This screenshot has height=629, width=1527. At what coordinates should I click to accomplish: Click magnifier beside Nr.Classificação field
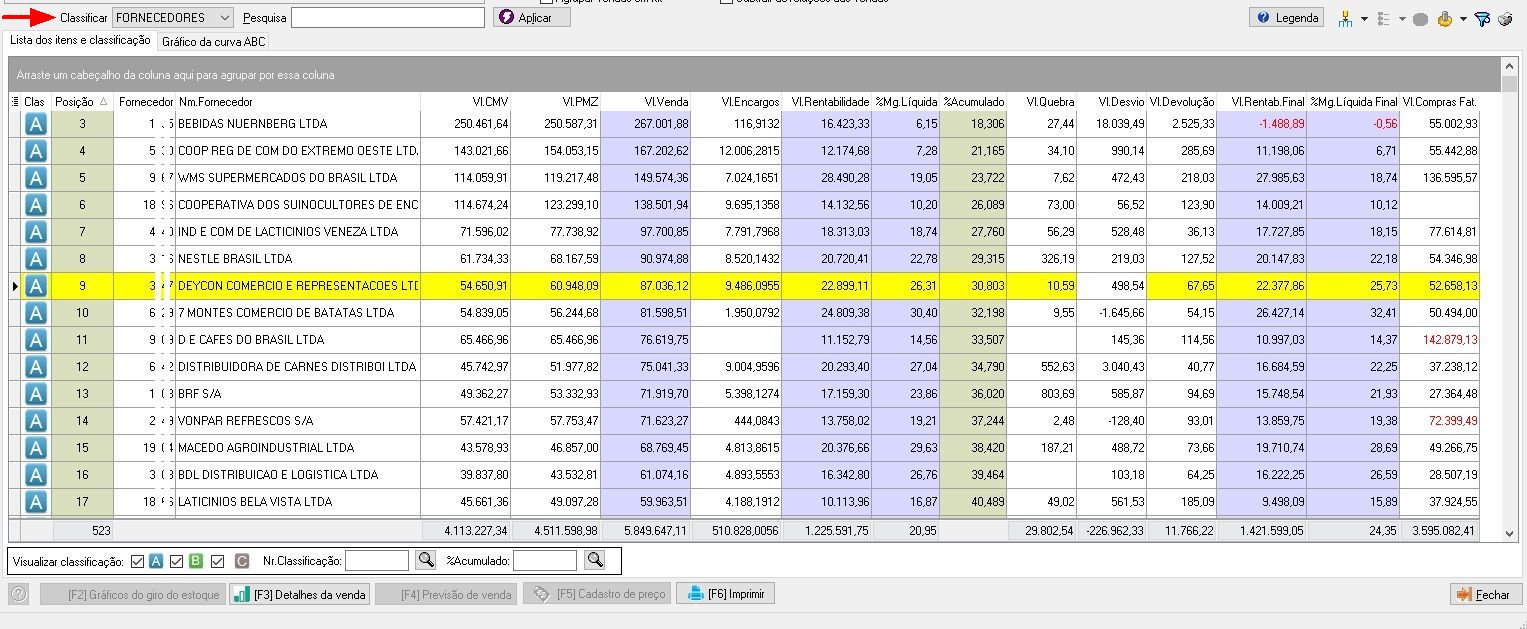coord(425,560)
